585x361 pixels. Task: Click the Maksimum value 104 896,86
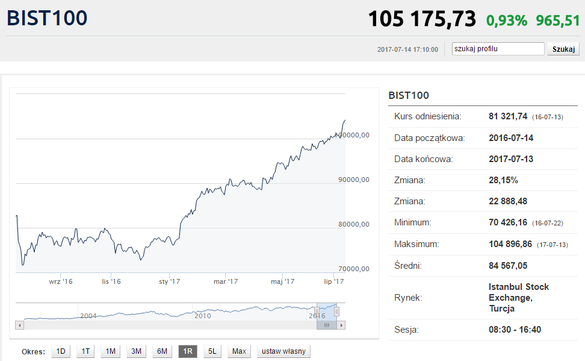coord(510,244)
